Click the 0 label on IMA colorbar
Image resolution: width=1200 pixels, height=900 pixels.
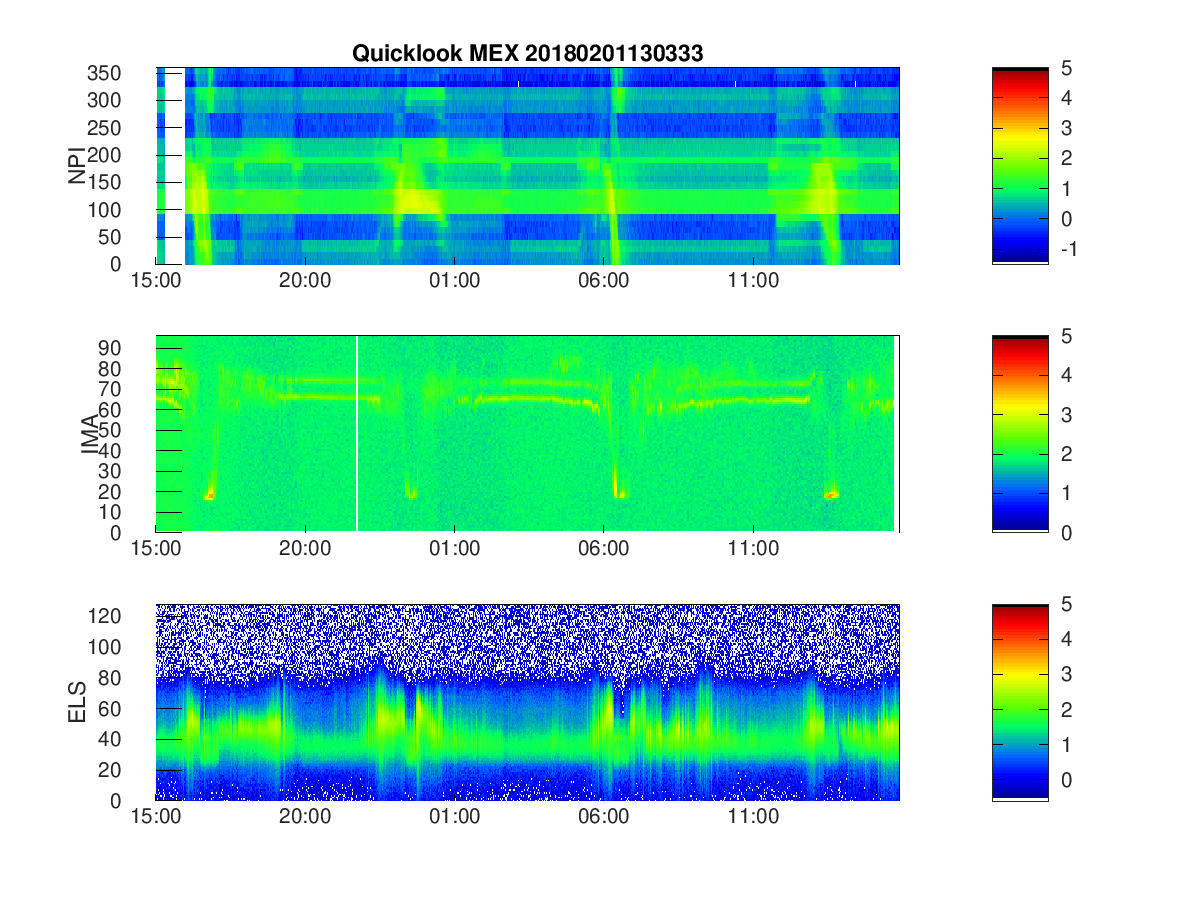point(1068,533)
